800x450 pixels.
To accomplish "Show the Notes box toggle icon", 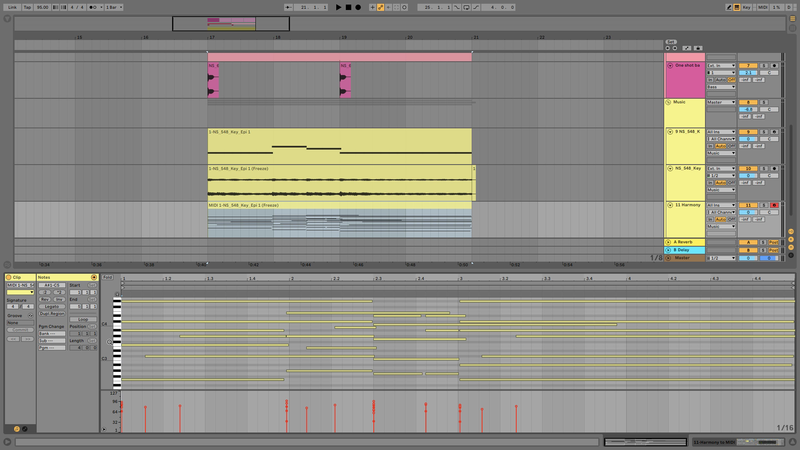I will pyautogui.click(x=17, y=429).
